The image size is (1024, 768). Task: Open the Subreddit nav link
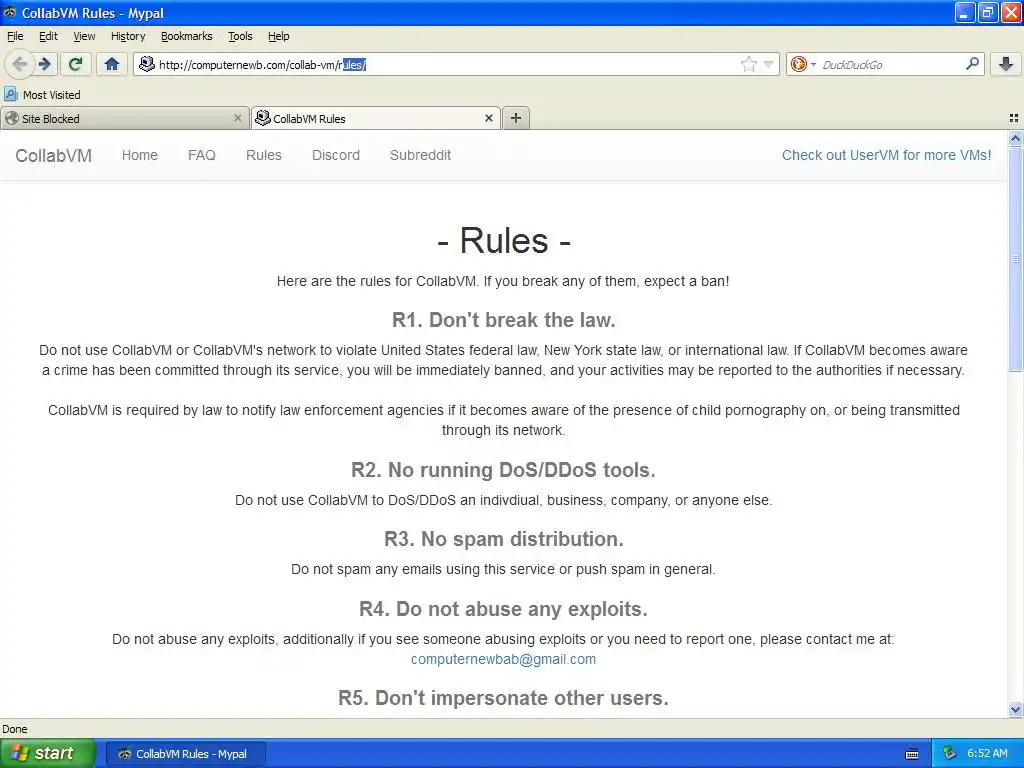421,155
